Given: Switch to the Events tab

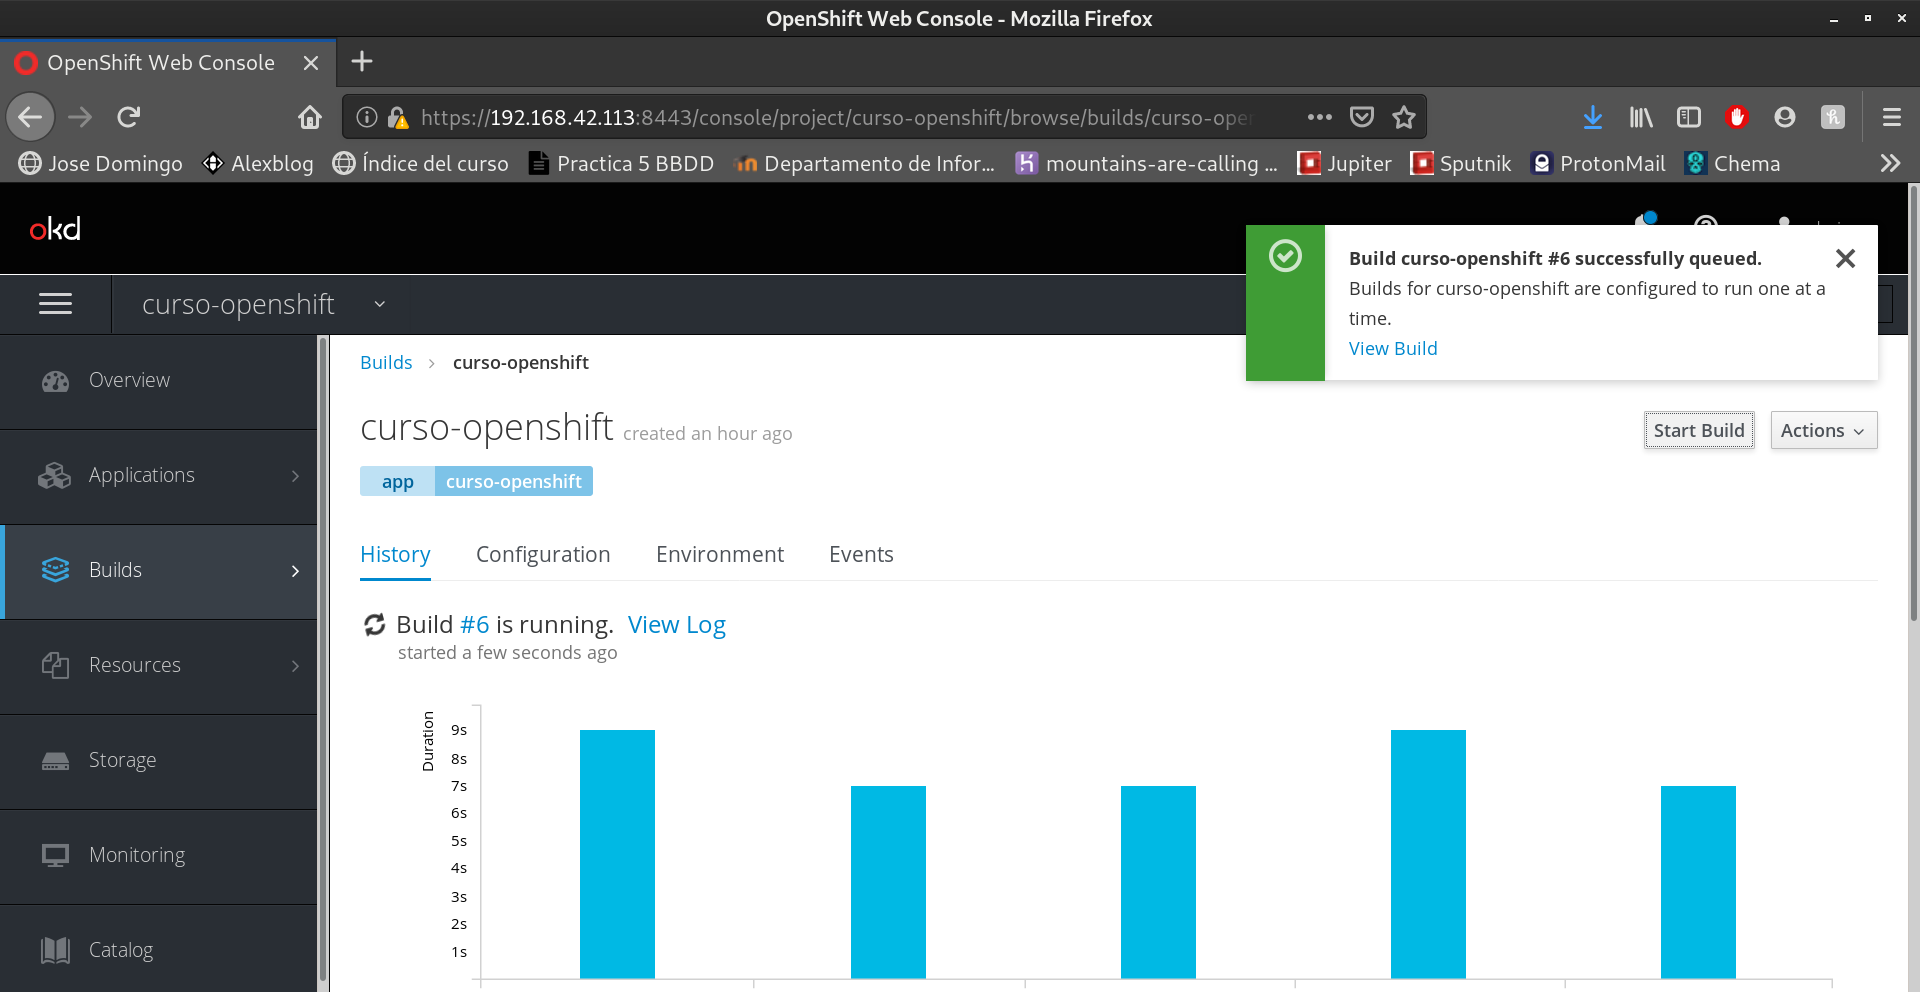Looking at the screenshot, I should (860, 555).
